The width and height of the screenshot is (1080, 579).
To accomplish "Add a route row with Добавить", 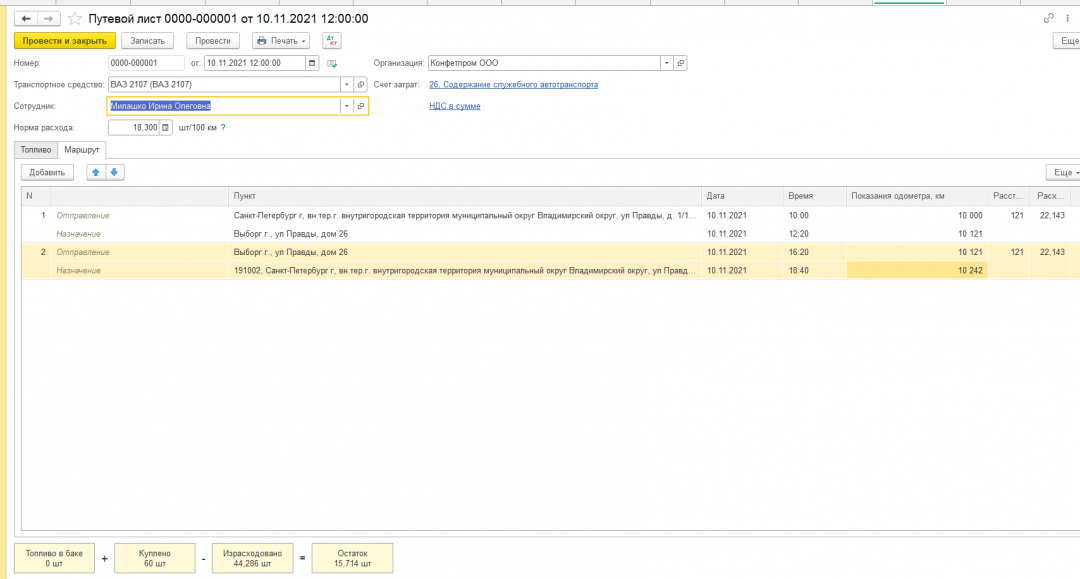I will pyautogui.click(x=48, y=172).
